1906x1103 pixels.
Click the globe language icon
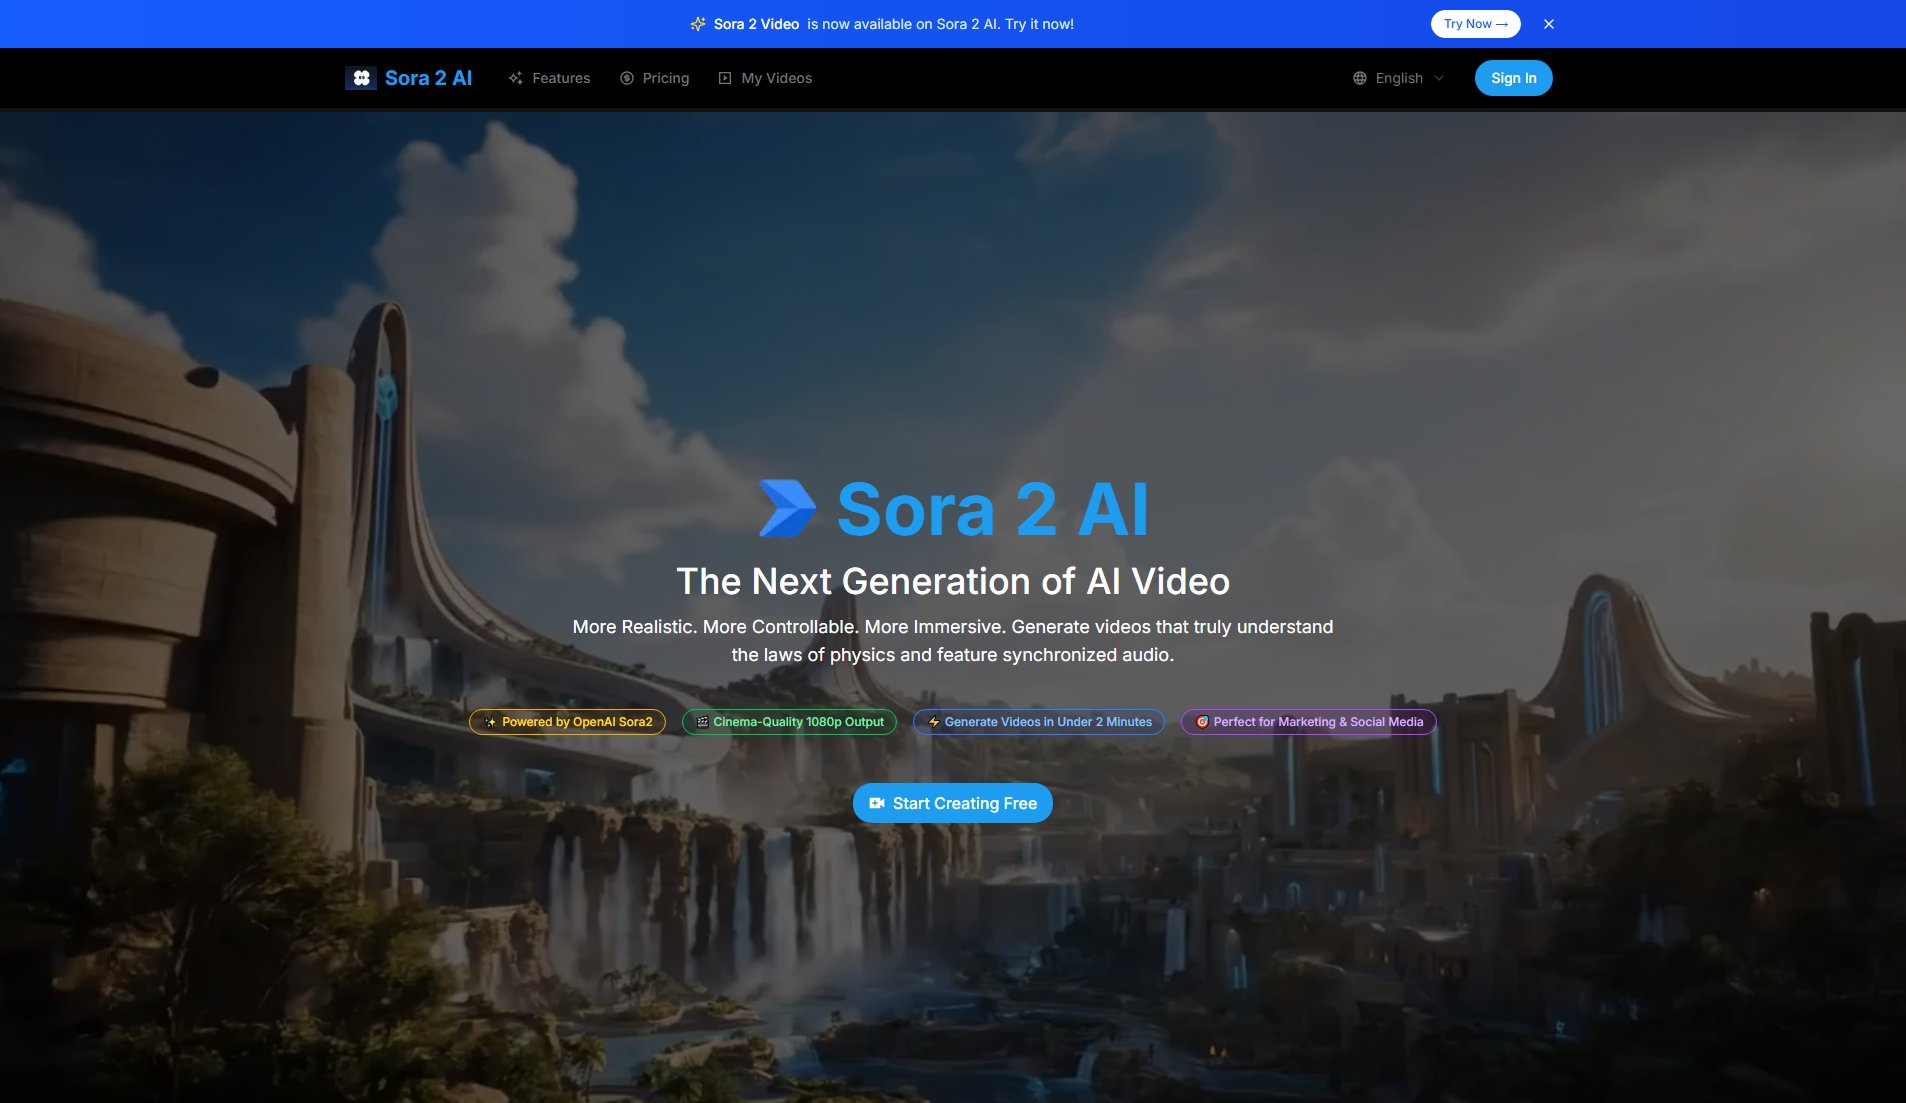click(x=1360, y=78)
